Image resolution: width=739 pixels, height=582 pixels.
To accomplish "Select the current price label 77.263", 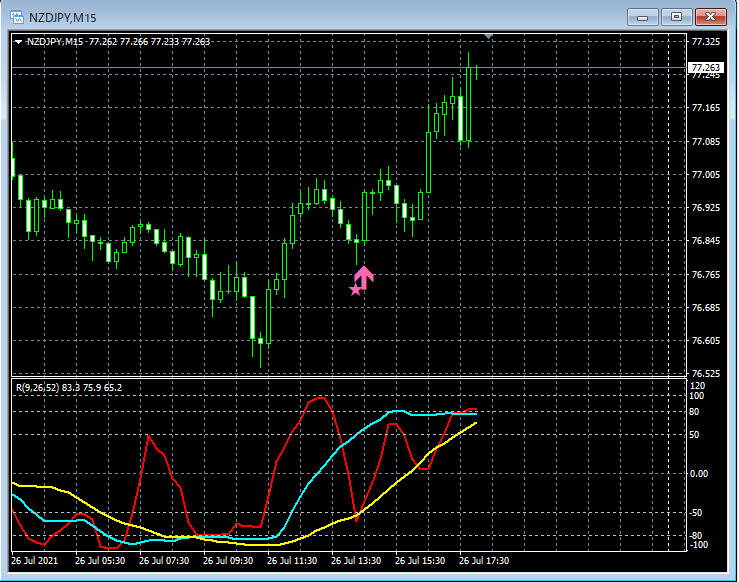I will click(706, 67).
